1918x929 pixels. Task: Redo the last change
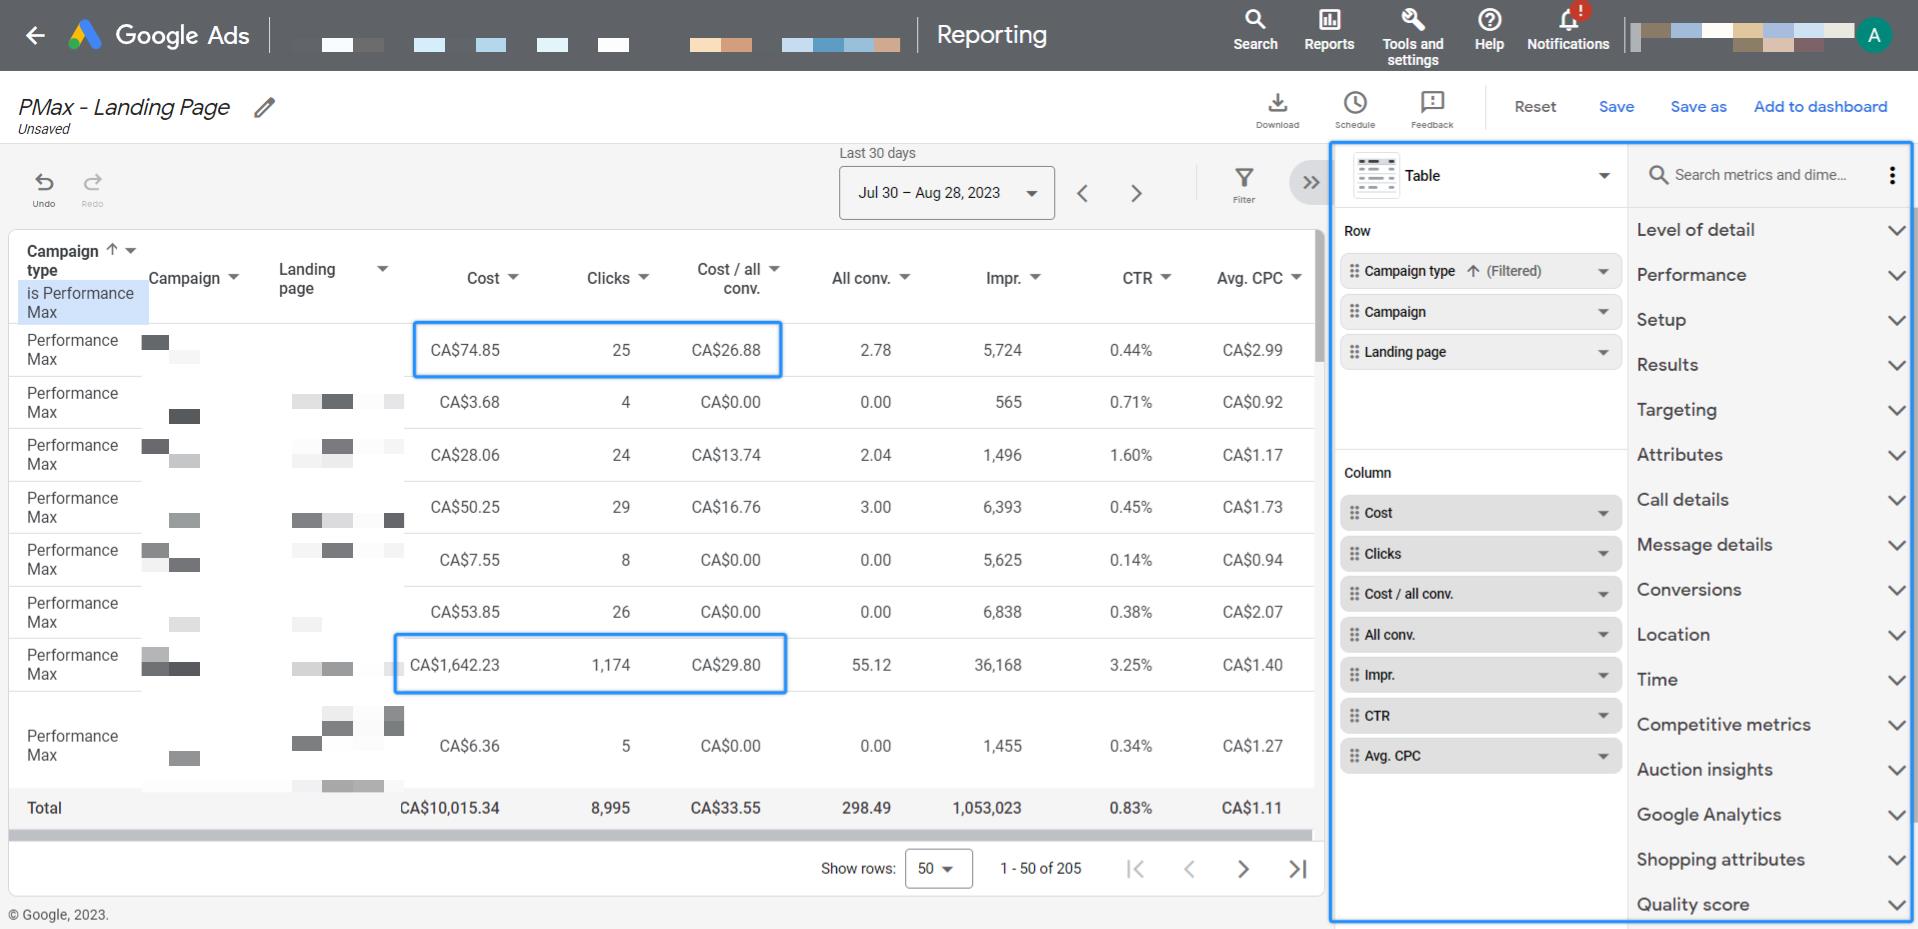point(92,188)
